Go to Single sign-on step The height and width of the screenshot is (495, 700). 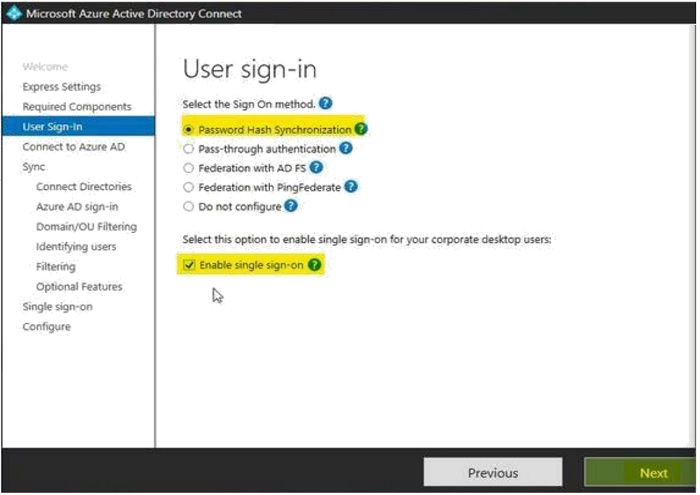[58, 307]
